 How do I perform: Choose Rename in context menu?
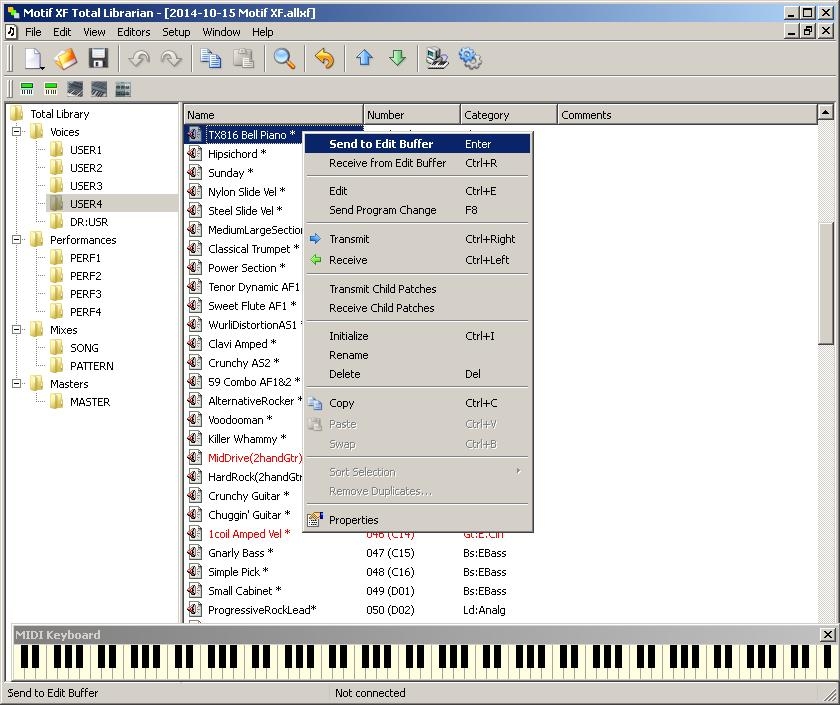417,355
